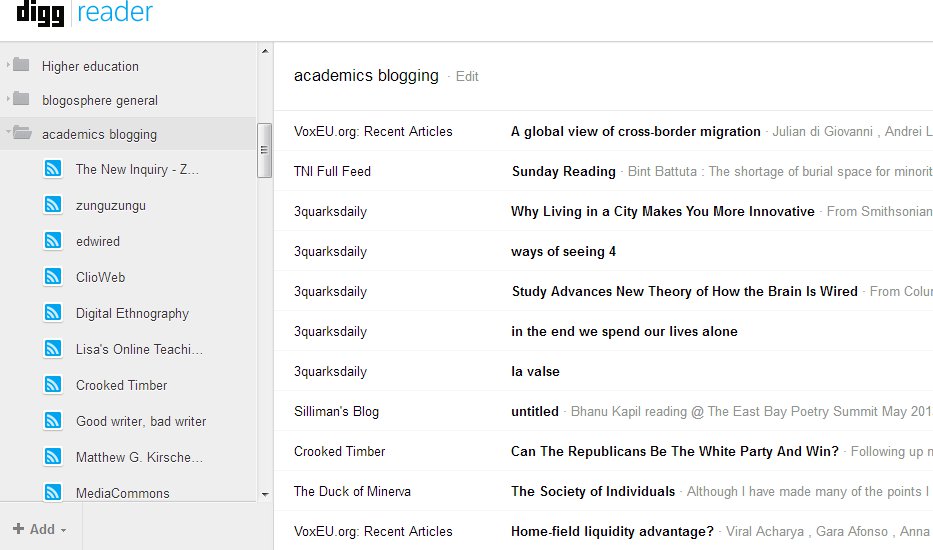This screenshot has width=933, height=550.
Task: Open Matthew G. Kirsche... feed
Action: pos(139,457)
